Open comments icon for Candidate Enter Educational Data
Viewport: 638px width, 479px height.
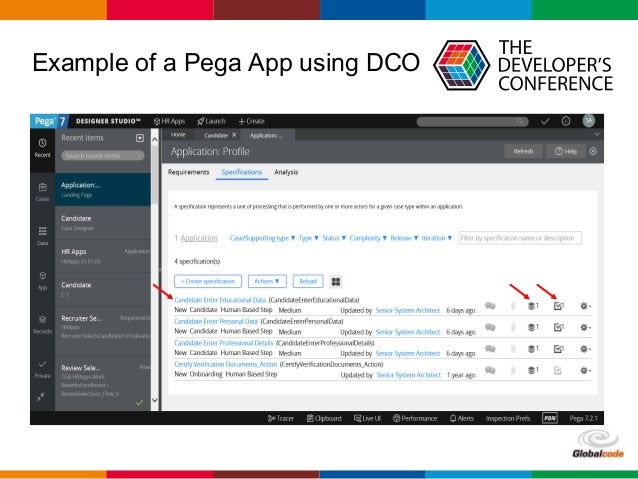pos(490,306)
